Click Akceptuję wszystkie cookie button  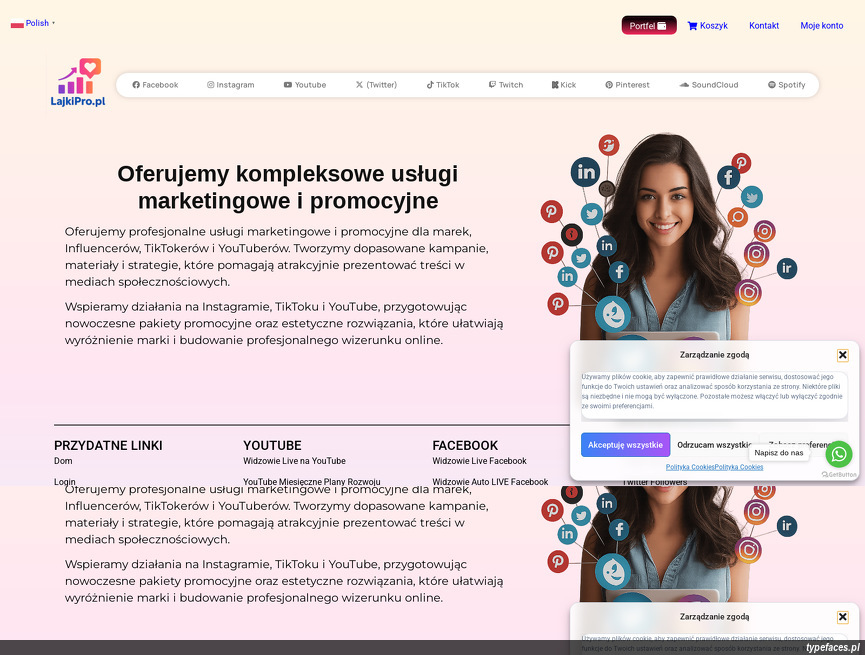click(625, 445)
